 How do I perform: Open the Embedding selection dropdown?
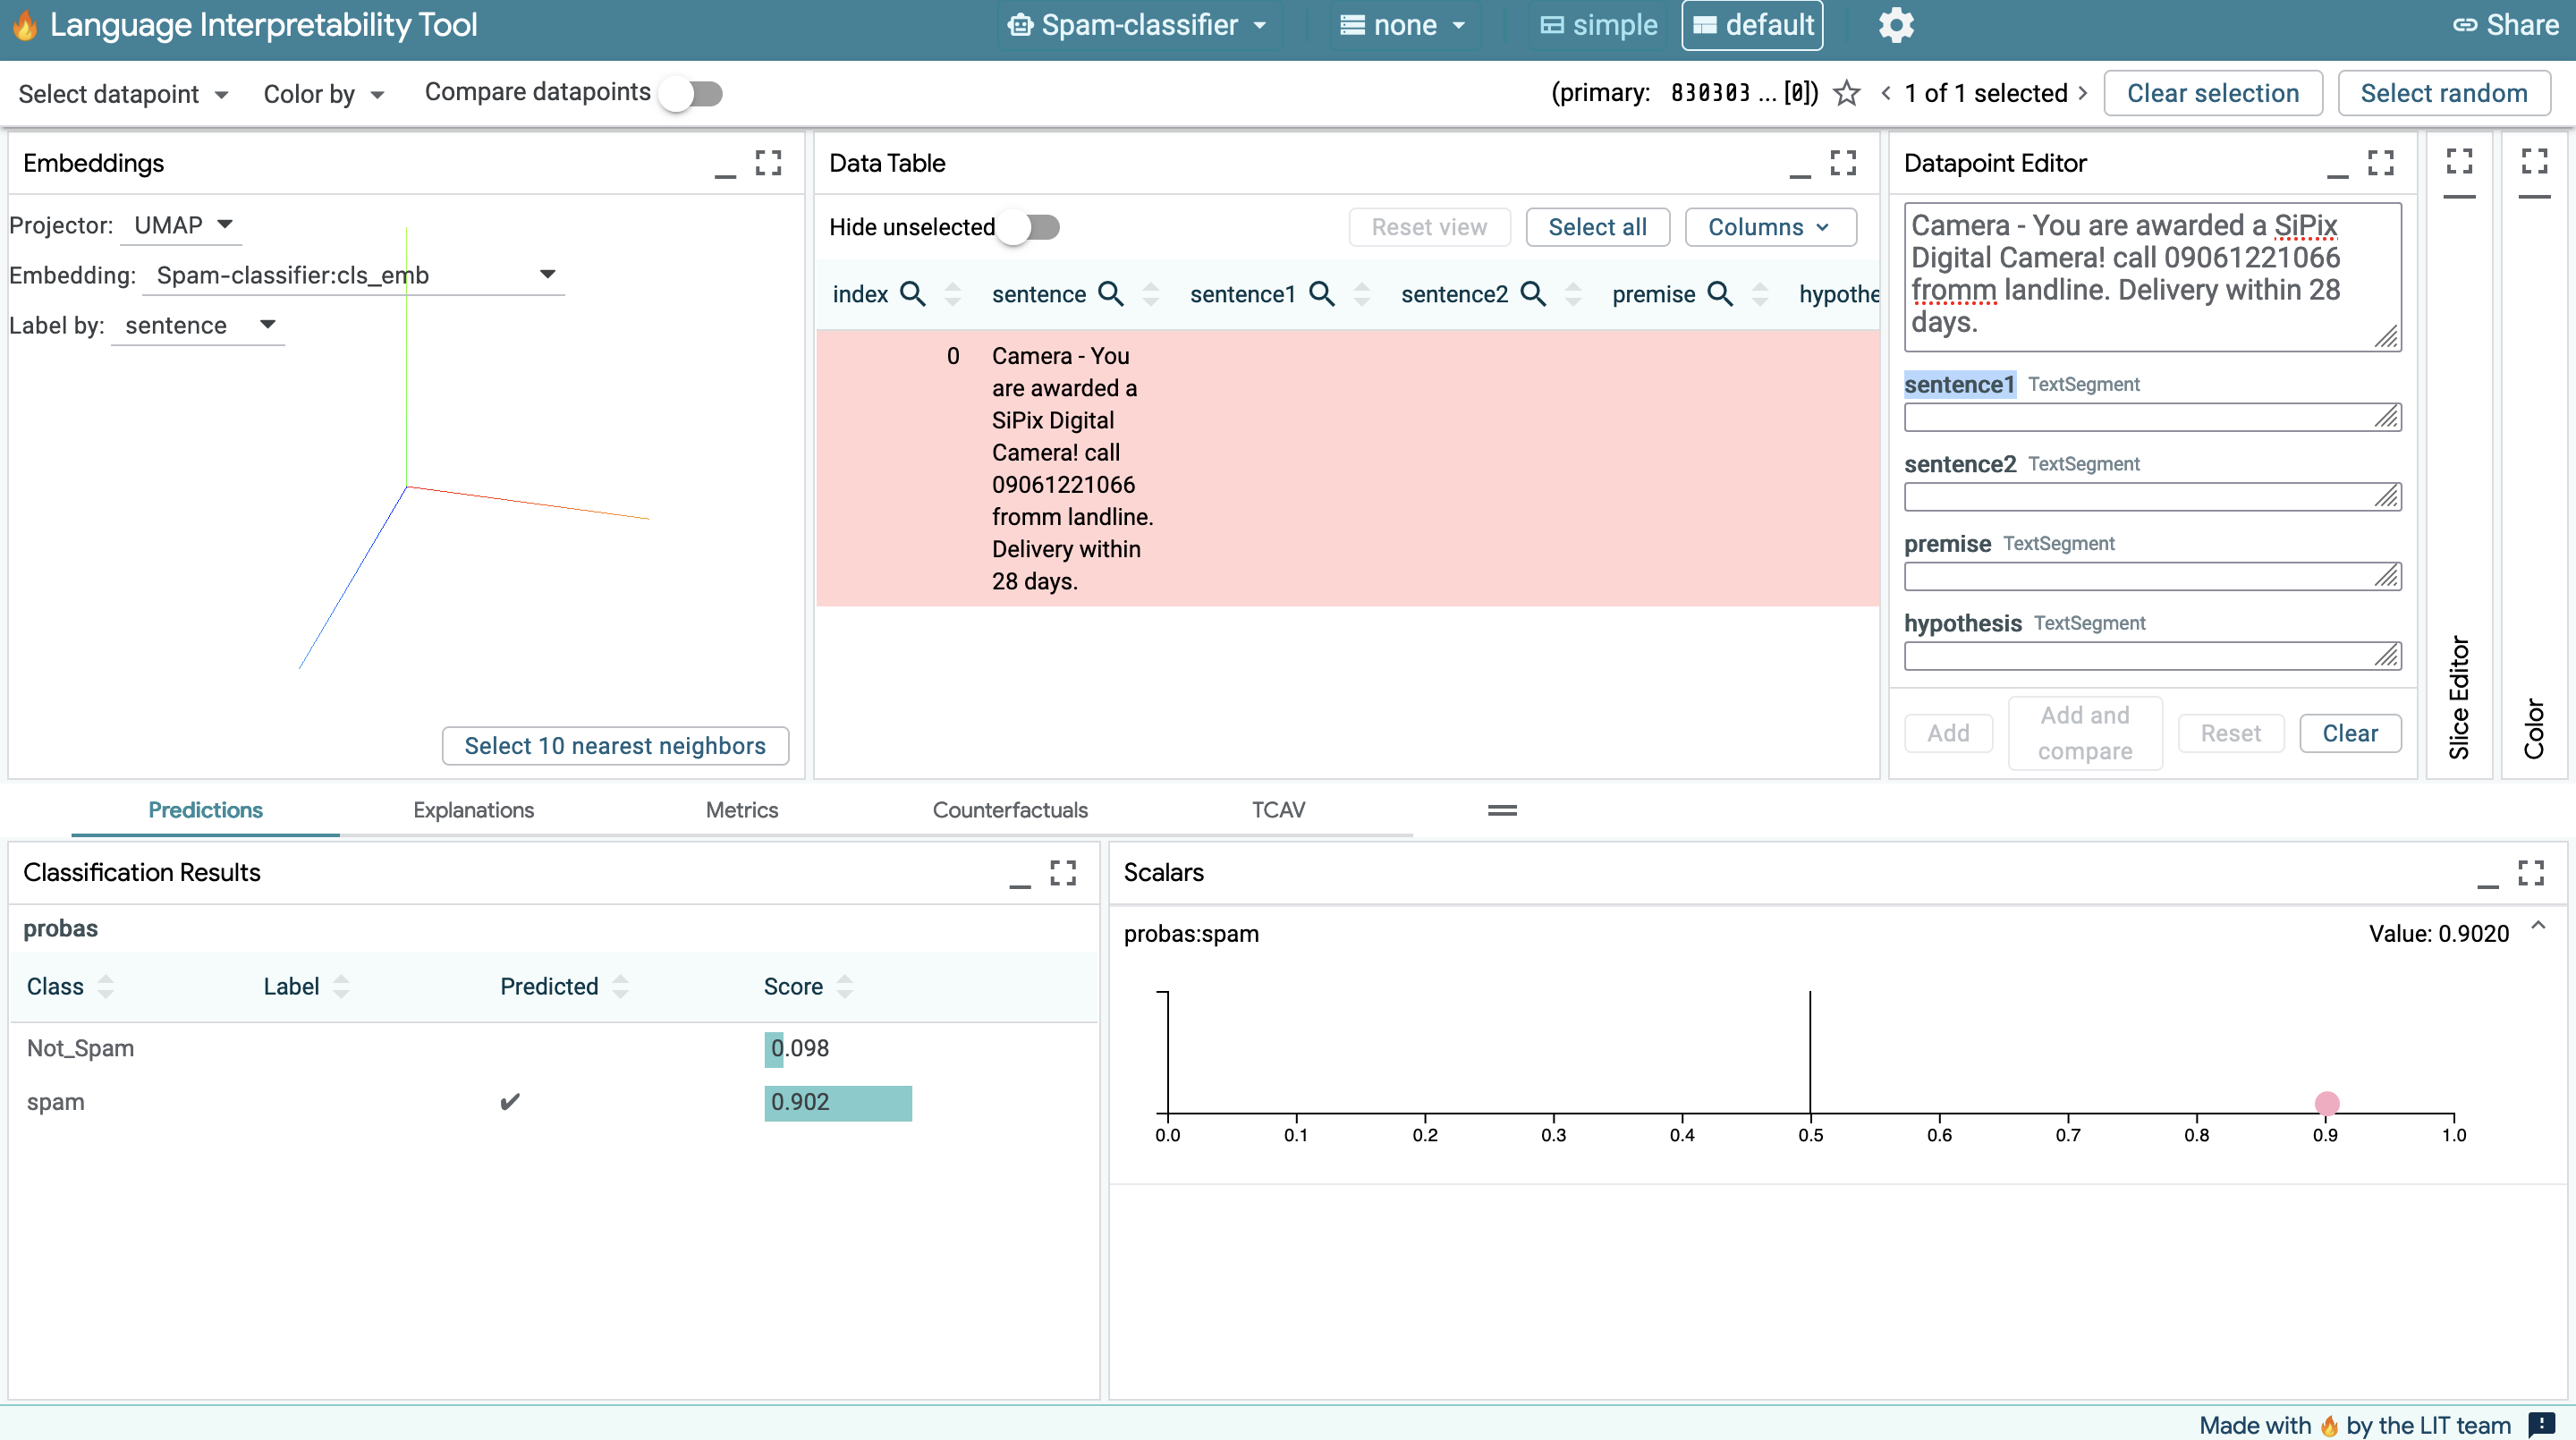pos(354,275)
